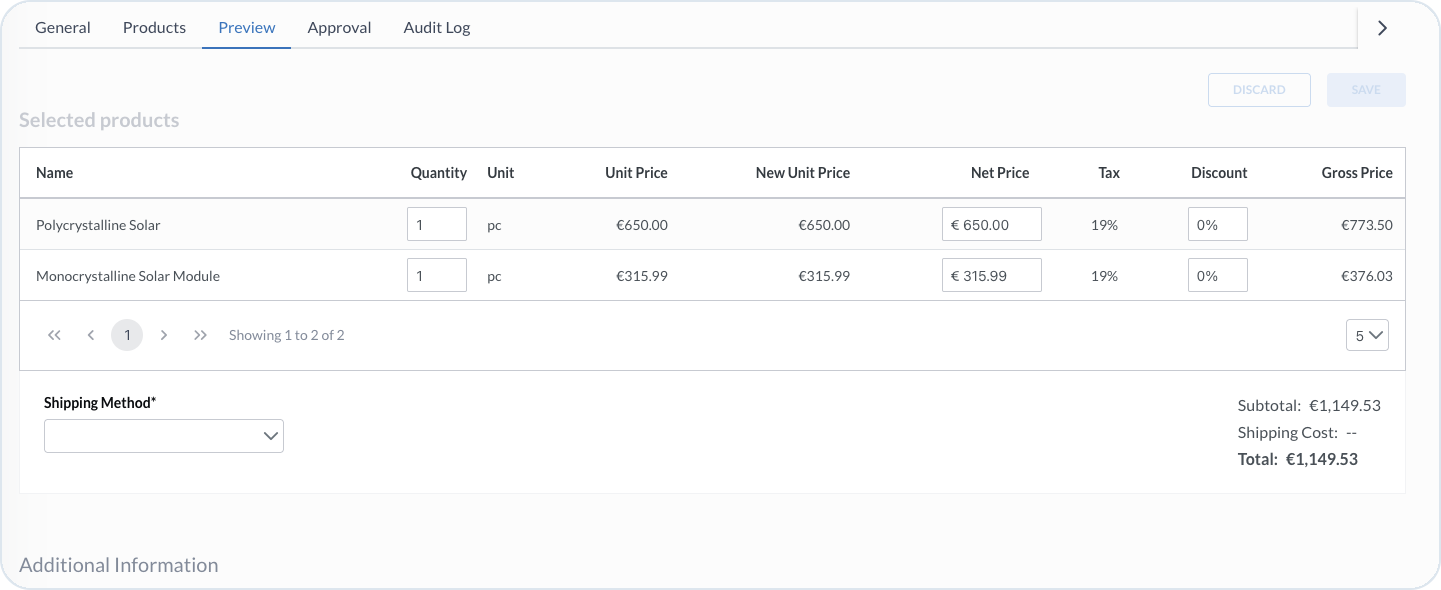
Task: Go to next page of products
Action: pyautogui.click(x=164, y=335)
